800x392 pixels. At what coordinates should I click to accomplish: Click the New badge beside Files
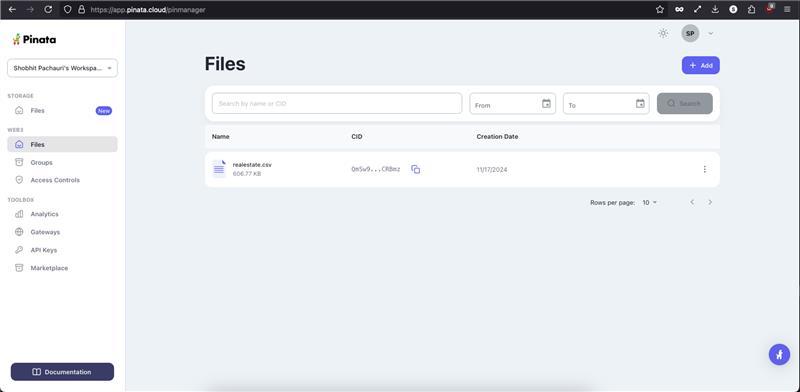104,111
